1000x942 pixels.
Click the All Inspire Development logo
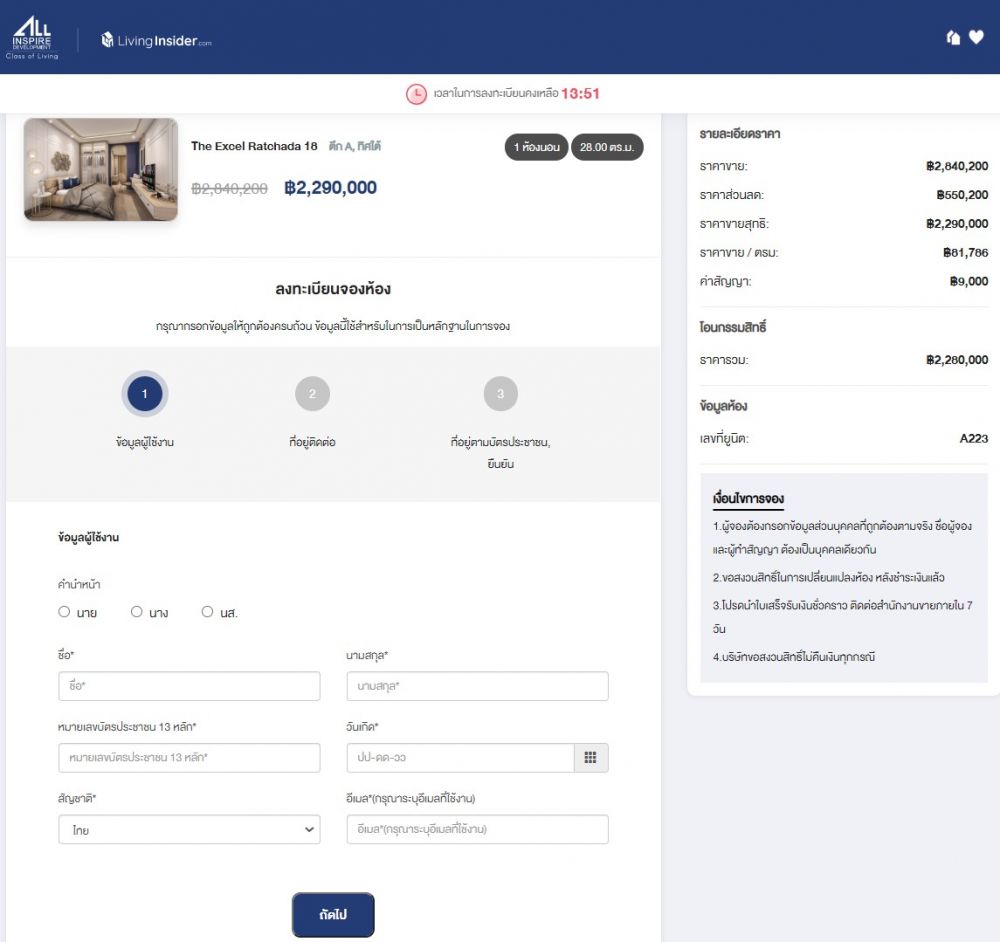tap(33, 38)
